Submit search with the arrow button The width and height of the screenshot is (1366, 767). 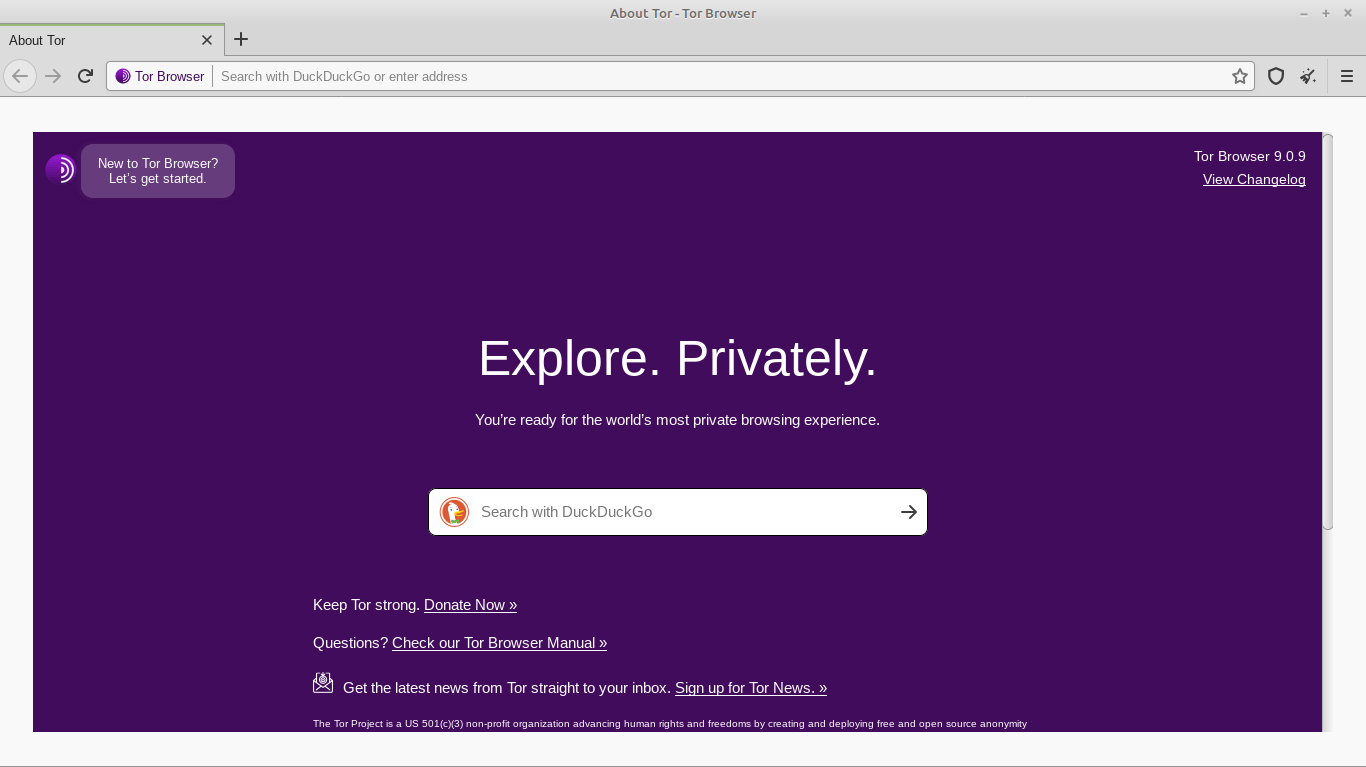click(908, 512)
